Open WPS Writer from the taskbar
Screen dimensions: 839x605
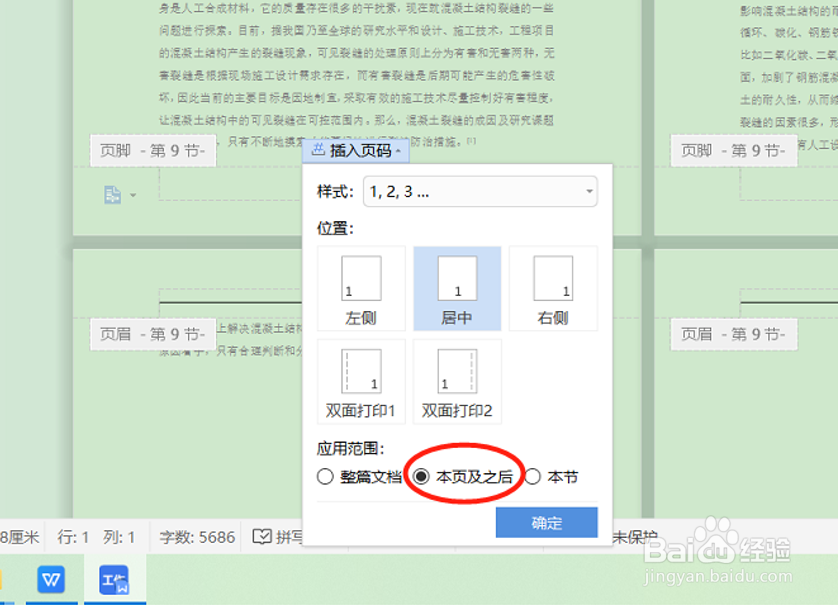coord(50,579)
